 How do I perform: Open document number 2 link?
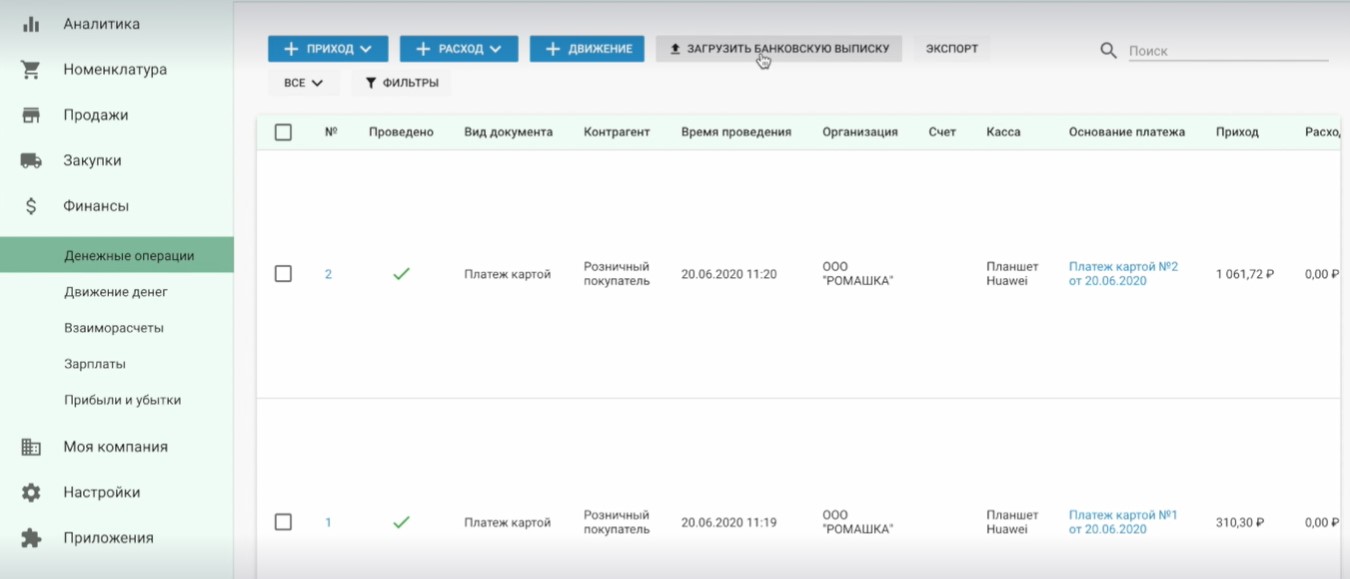coord(328,274)
